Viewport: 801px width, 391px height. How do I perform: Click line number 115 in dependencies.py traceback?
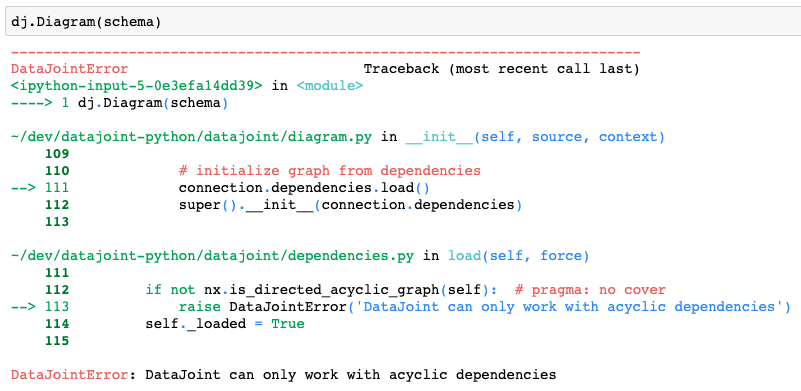(57, 341)
